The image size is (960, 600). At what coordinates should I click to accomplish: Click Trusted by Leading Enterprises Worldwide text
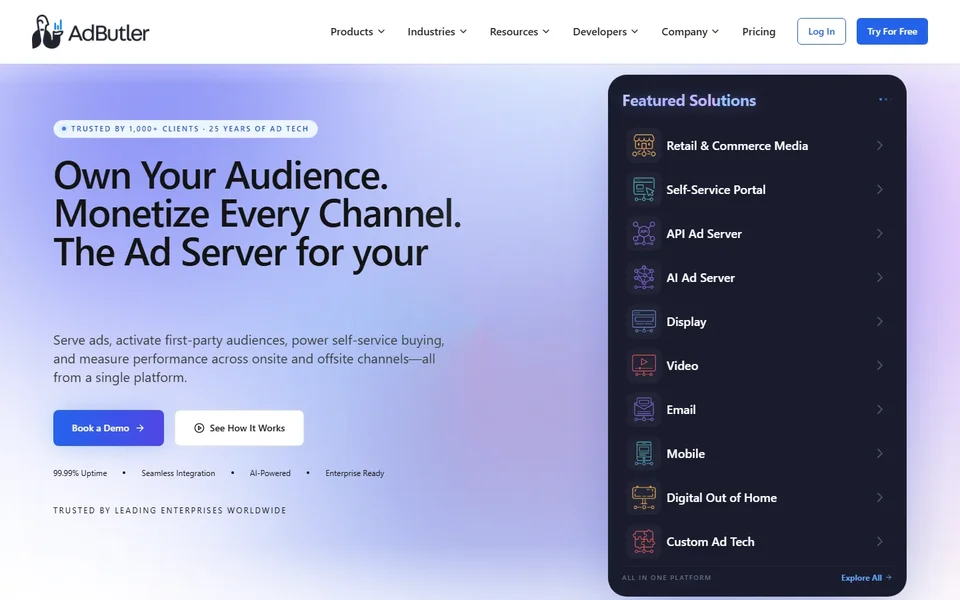pyautogui.click(x=170, y=510)
